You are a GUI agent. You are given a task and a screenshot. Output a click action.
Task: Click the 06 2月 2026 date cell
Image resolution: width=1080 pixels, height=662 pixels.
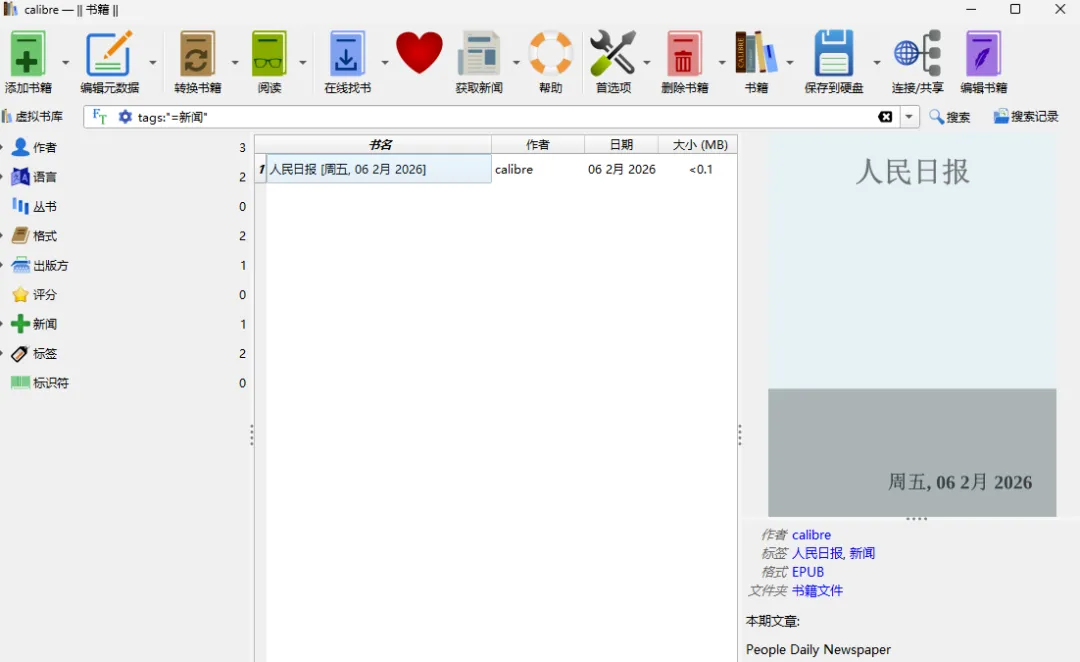pyautogui.click(x=621, y=169)
